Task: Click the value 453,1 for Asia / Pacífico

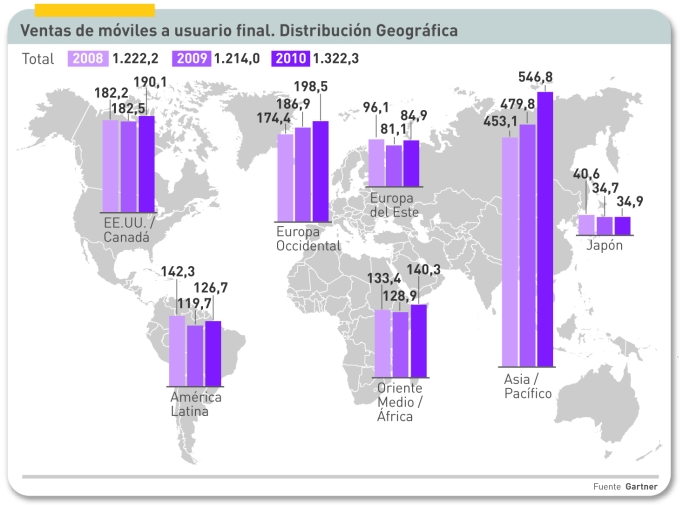Action: tap(500, 121)
